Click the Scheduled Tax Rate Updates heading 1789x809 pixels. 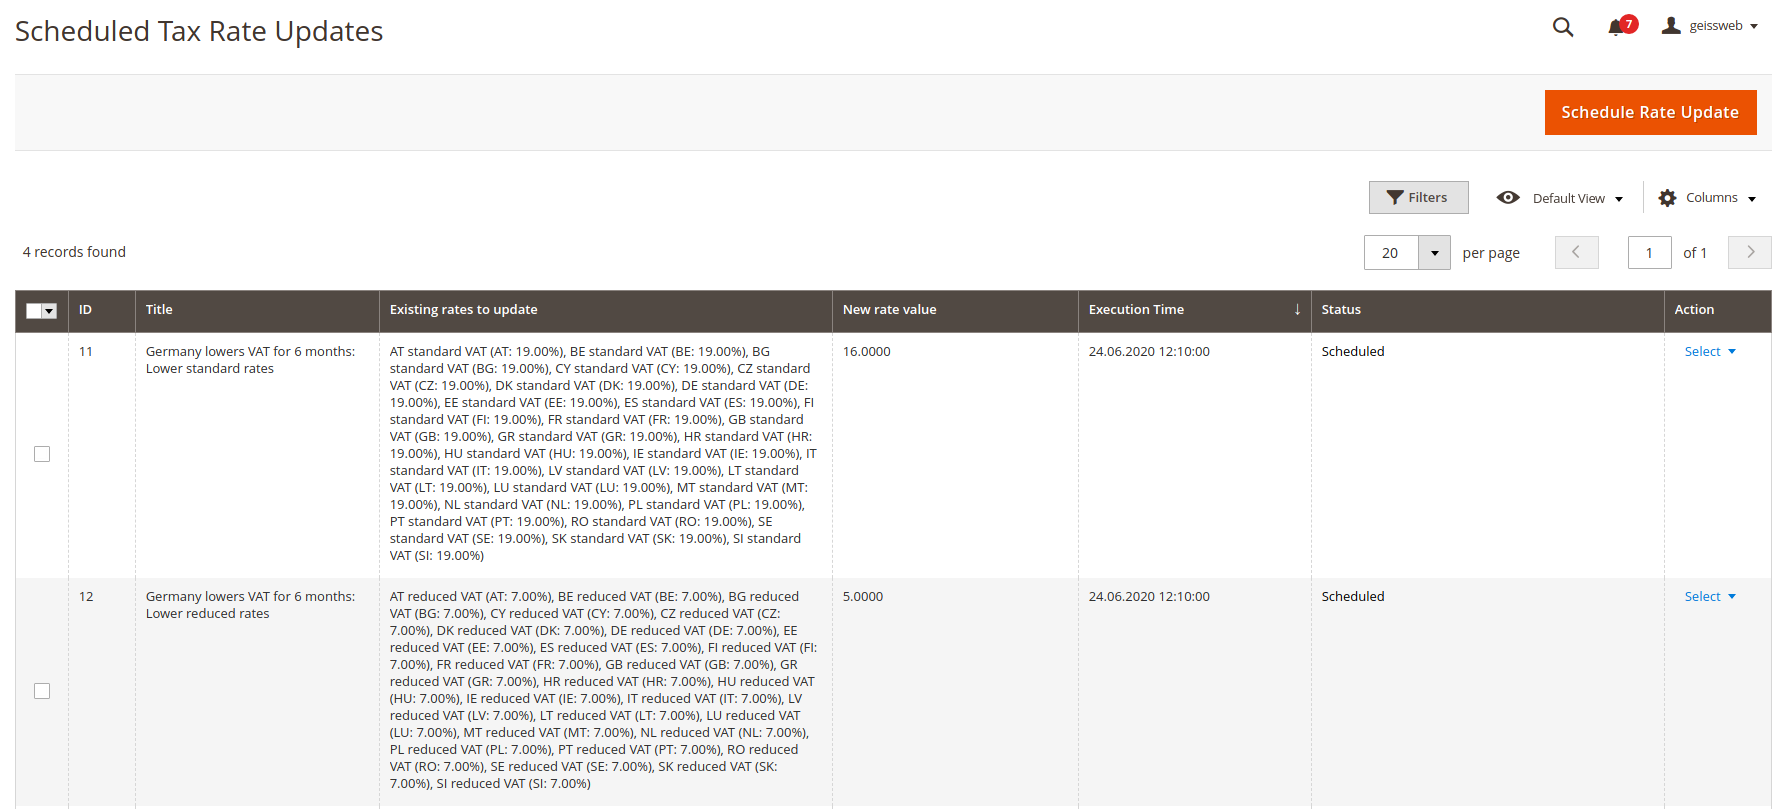[x=199, y=31]
